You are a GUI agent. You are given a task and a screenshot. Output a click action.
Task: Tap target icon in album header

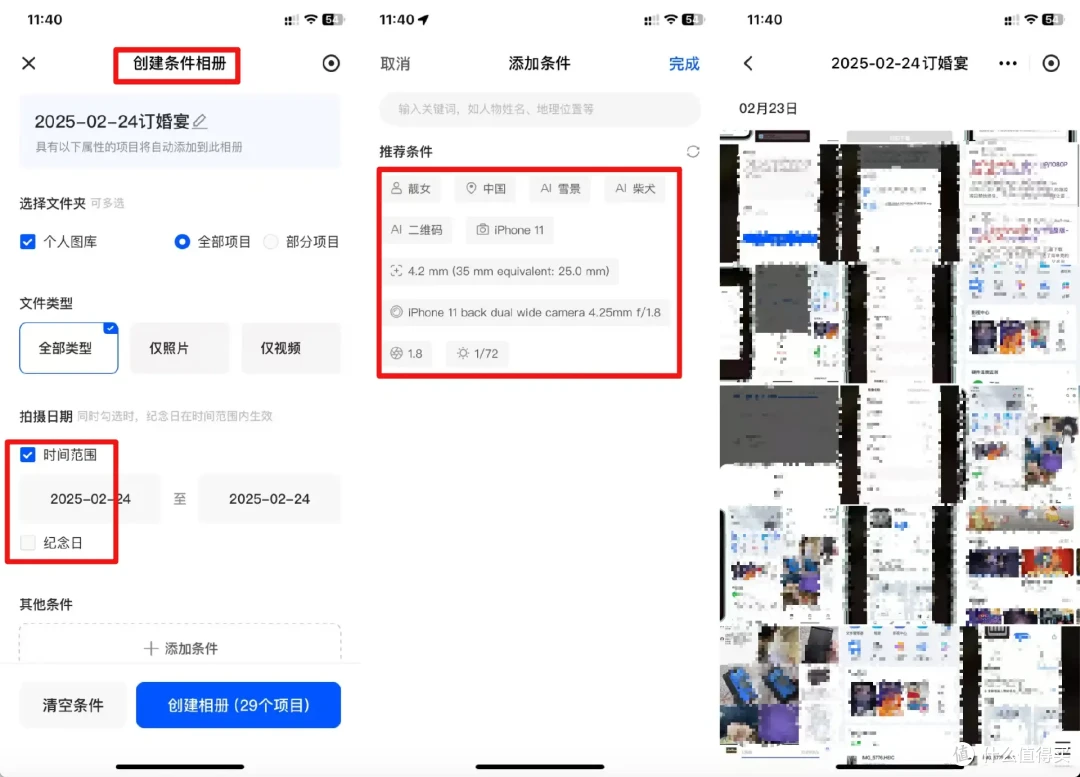pyautogui.click(x=1051, y=63)
